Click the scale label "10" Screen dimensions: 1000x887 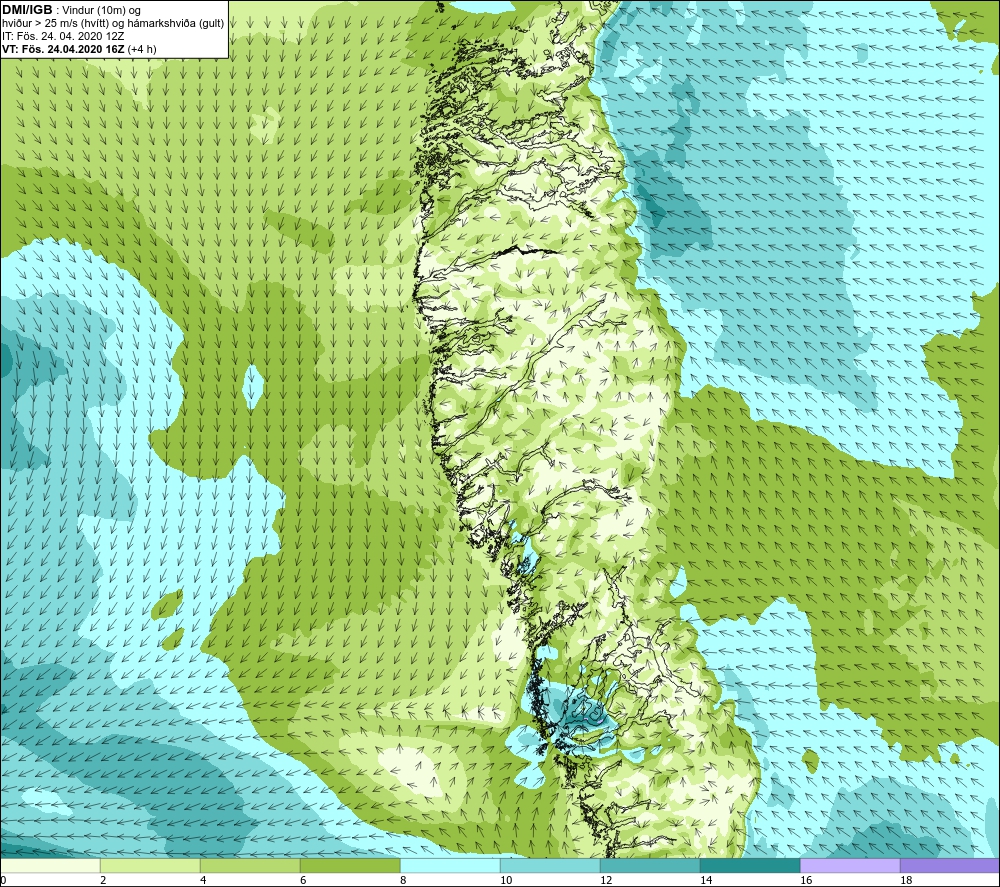506,880
